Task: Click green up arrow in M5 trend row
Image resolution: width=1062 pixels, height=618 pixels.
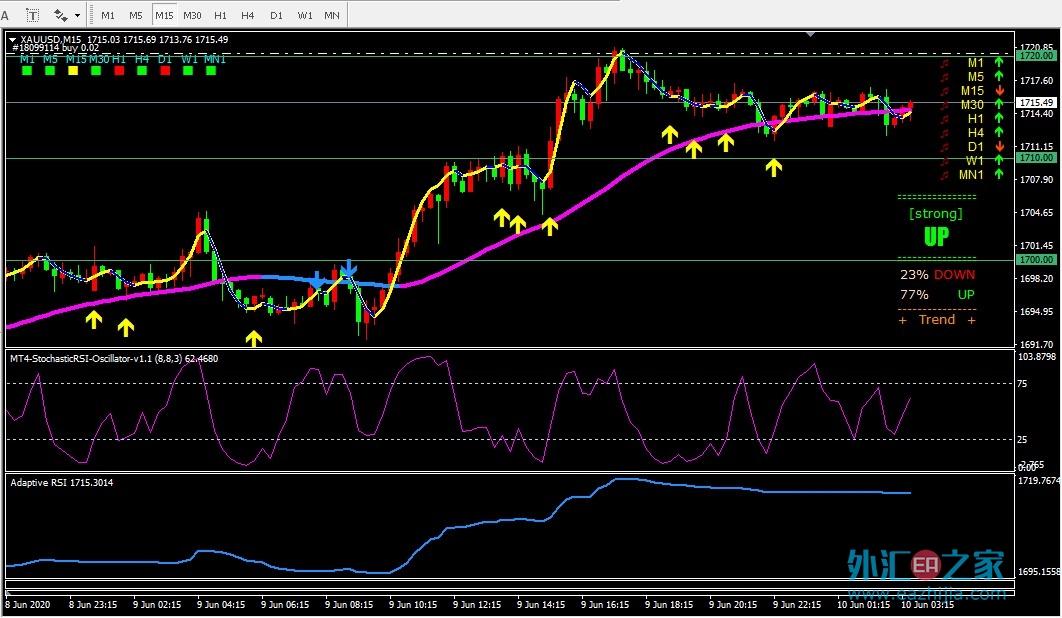Action: pos(999,77)
